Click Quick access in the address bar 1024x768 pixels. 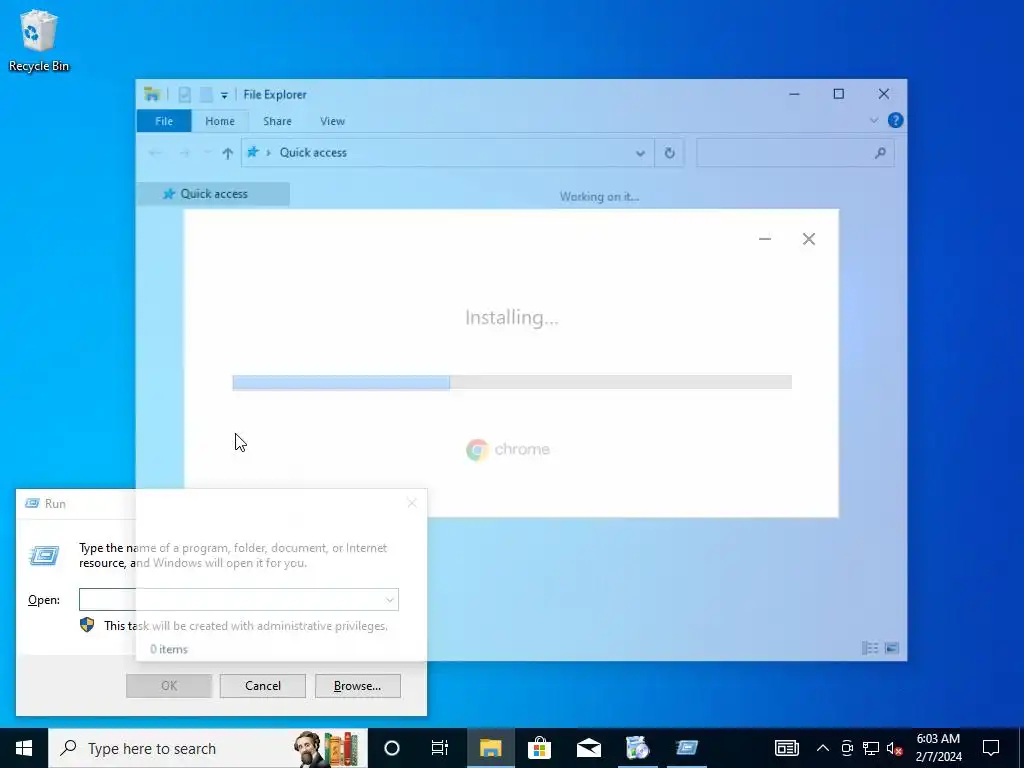point(313,152)
